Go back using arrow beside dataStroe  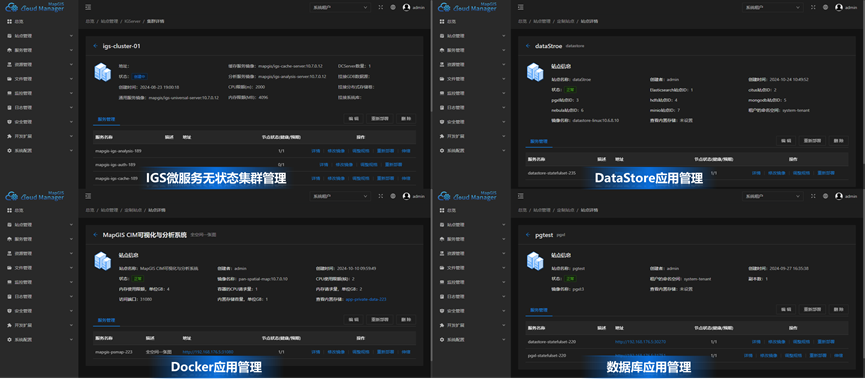[x=528, y=46]
